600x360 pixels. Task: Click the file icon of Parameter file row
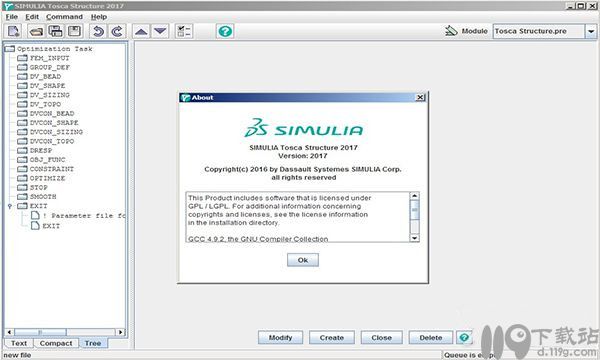35,215
